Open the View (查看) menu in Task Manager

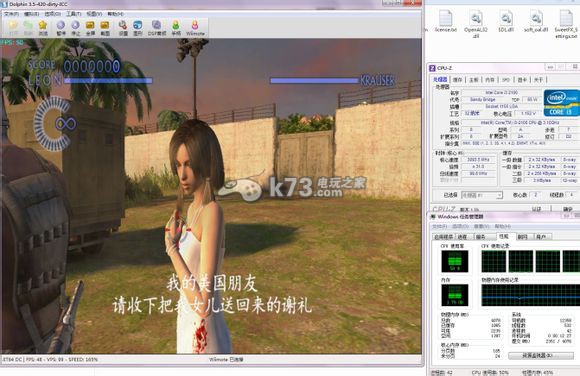(x=482, y=226)
